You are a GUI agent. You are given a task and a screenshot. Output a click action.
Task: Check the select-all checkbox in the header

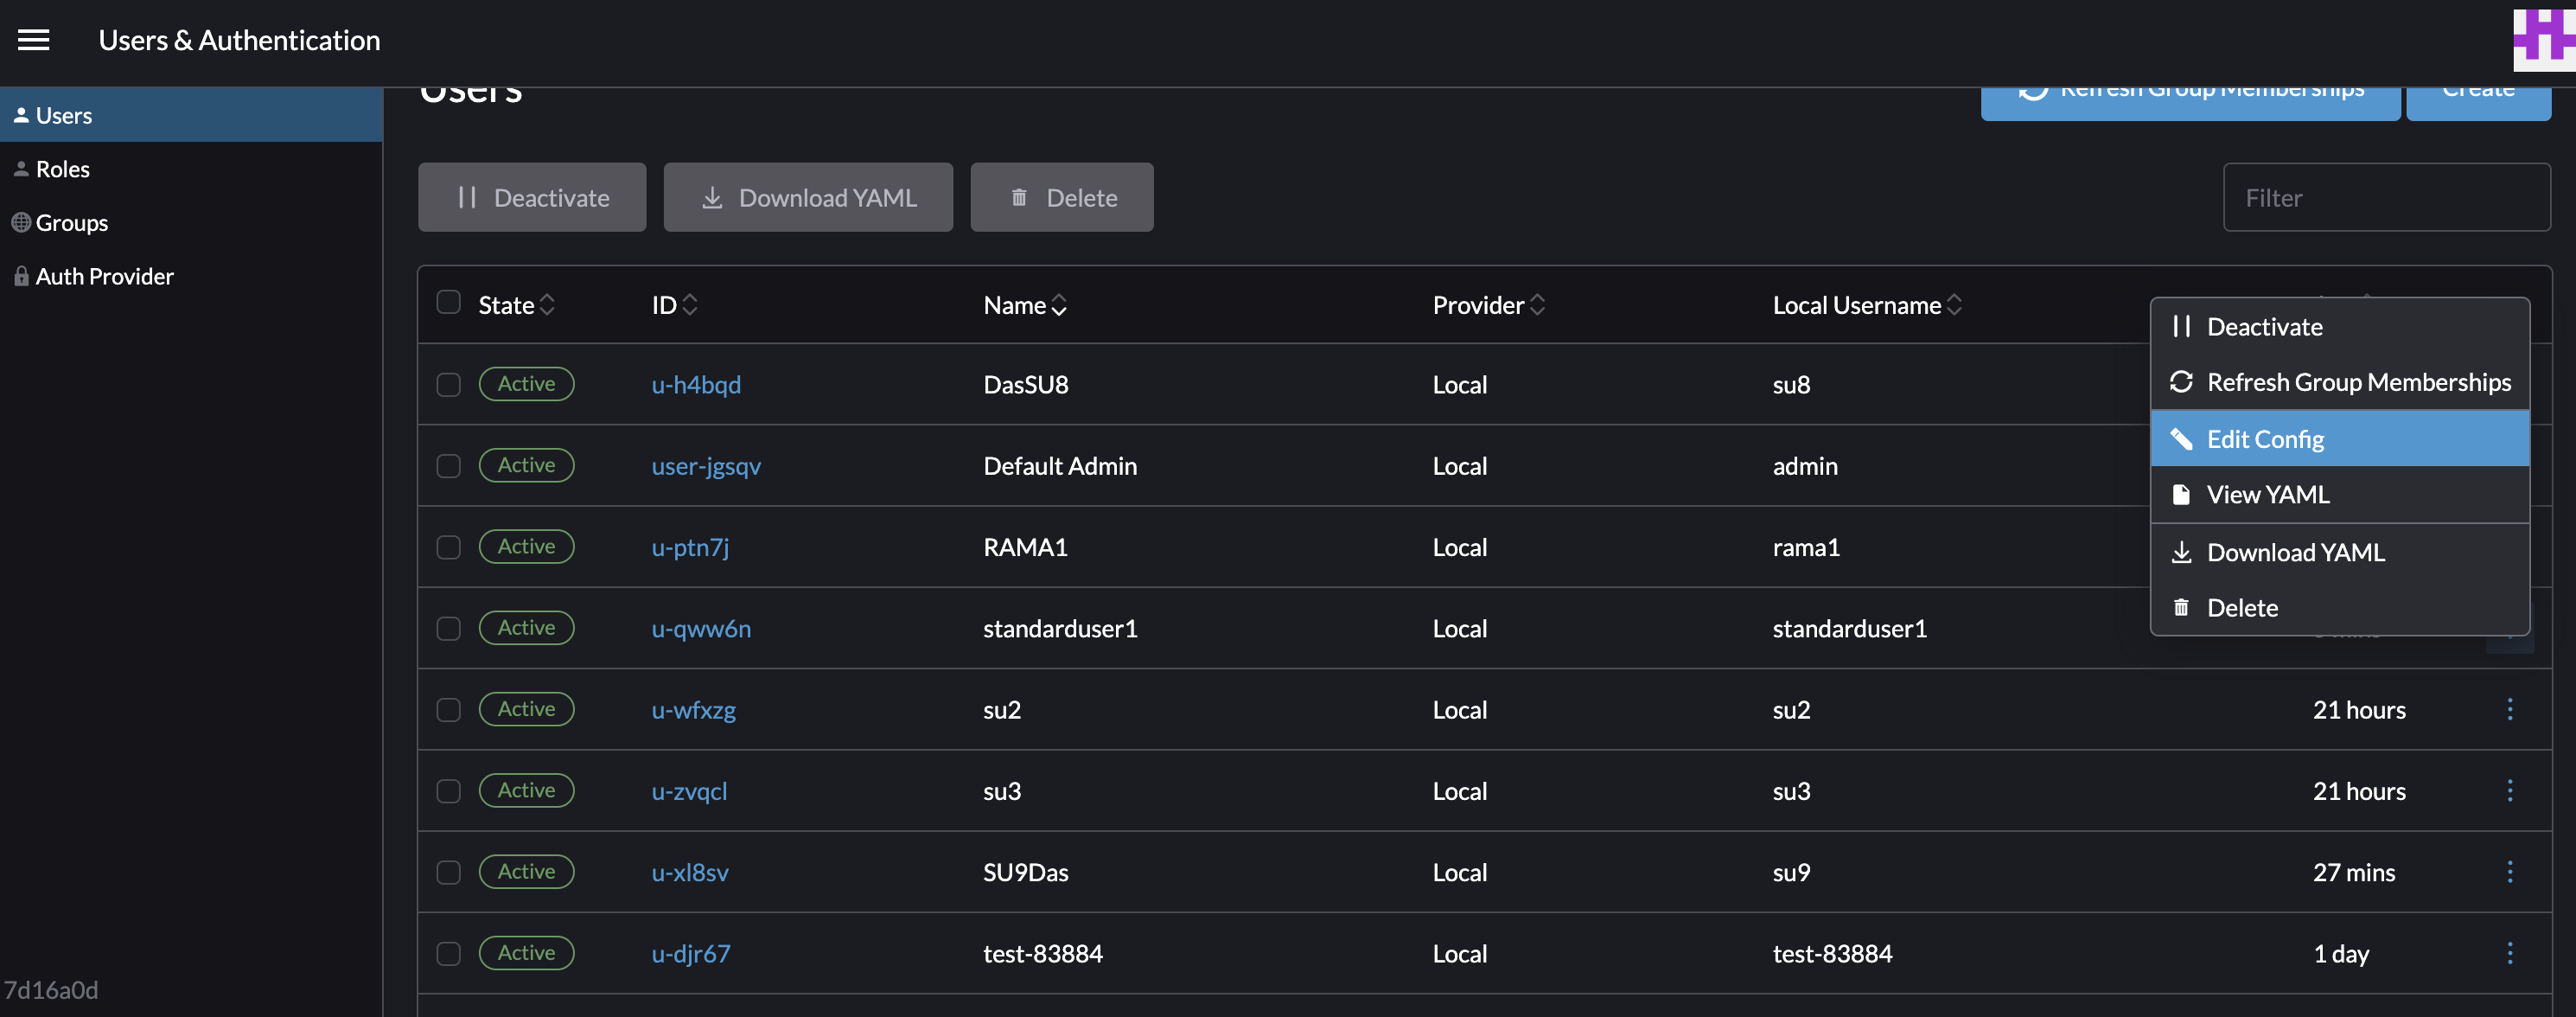[x=448, y=302]
